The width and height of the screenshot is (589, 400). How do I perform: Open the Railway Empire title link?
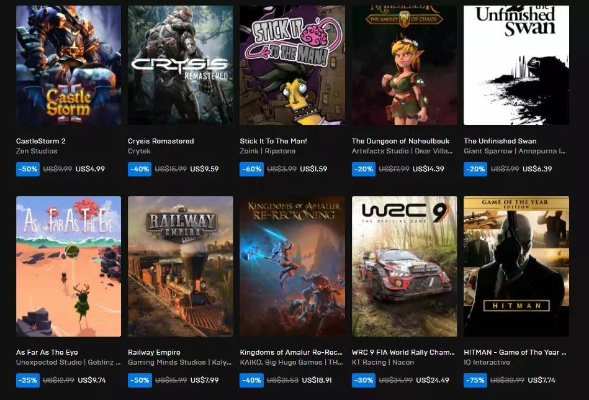[x=154, y=352]
